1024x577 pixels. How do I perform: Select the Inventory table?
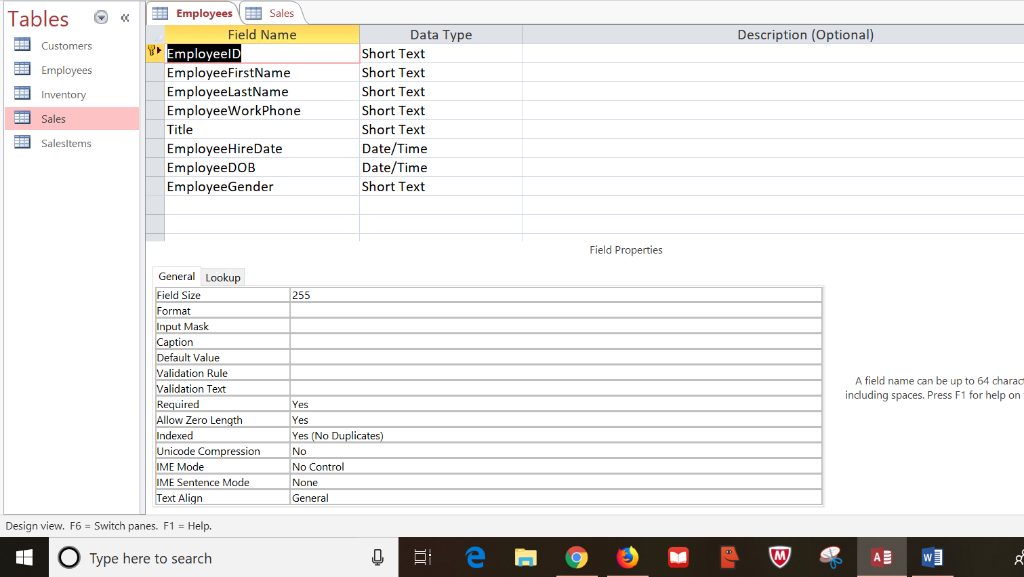(60, 94)
